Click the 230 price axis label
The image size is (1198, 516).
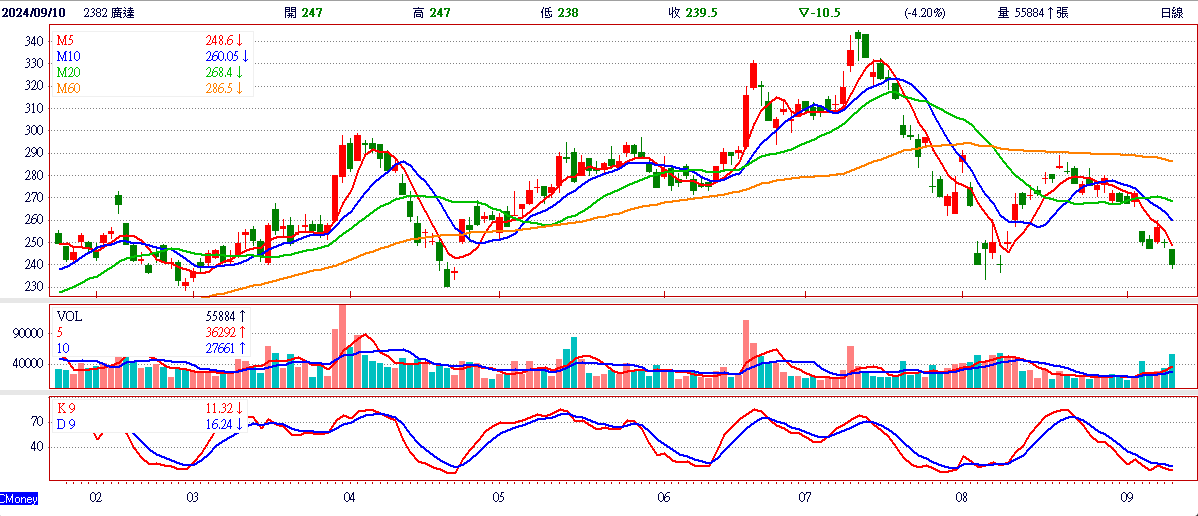pos(32,287)
